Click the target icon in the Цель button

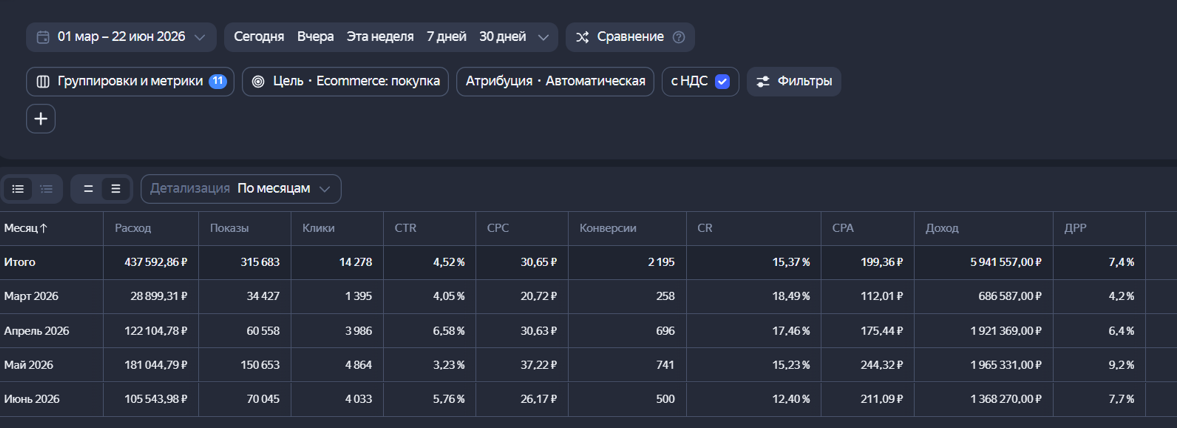[258, 81]
